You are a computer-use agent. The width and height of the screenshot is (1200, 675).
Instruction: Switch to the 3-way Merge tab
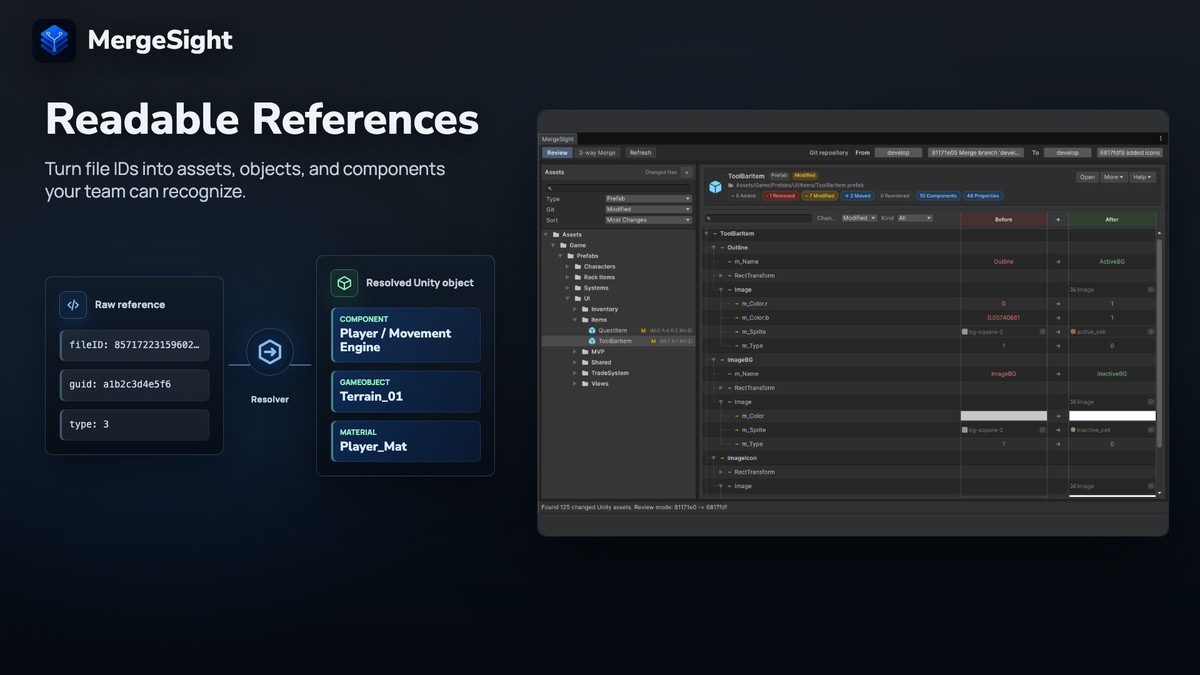597,153
